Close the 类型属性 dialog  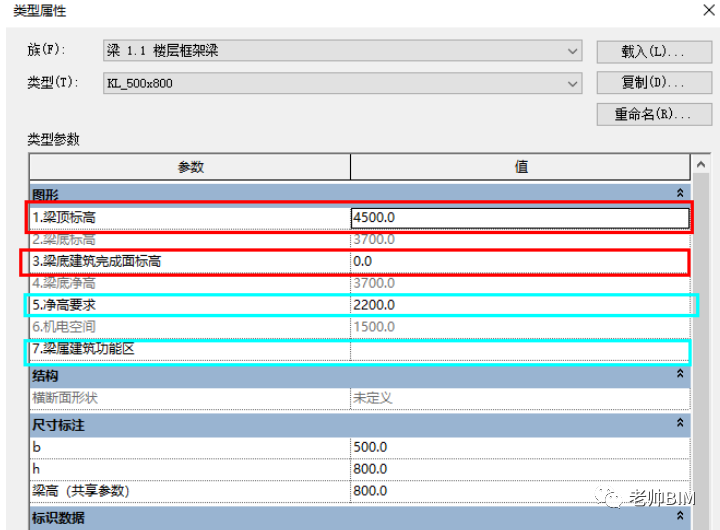pos(709,10)
